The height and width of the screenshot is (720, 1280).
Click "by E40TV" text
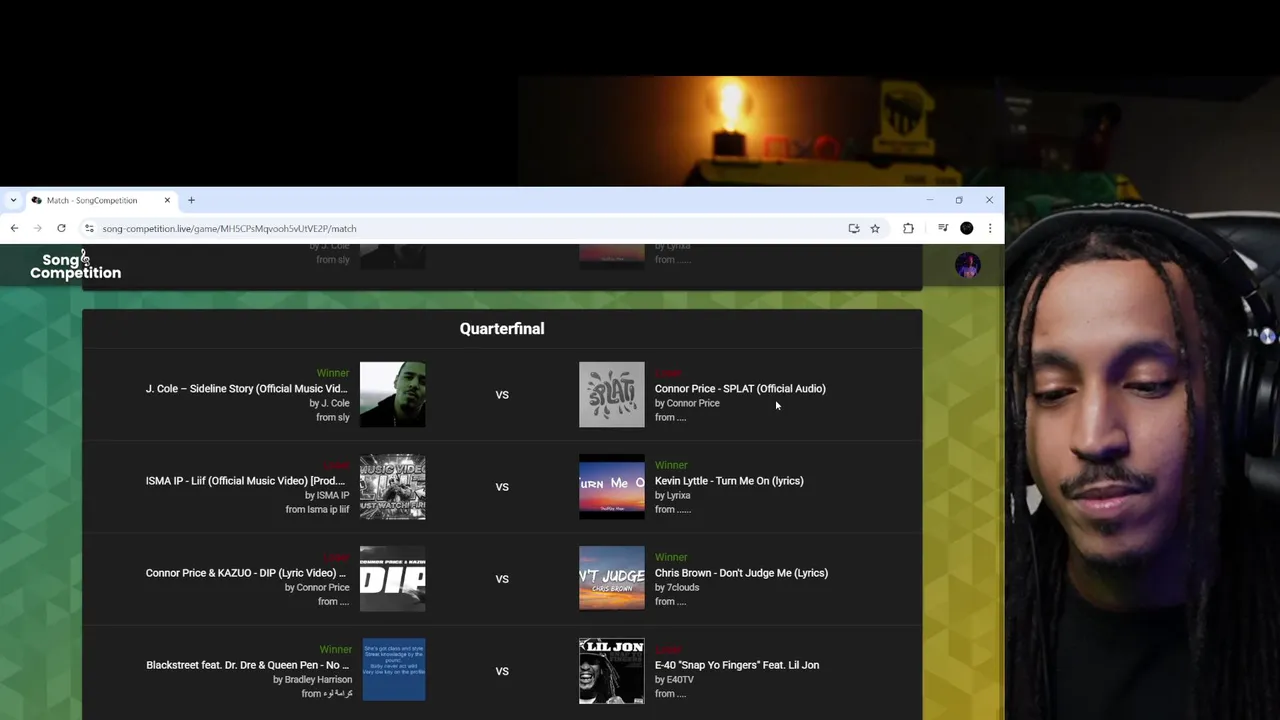674,679
